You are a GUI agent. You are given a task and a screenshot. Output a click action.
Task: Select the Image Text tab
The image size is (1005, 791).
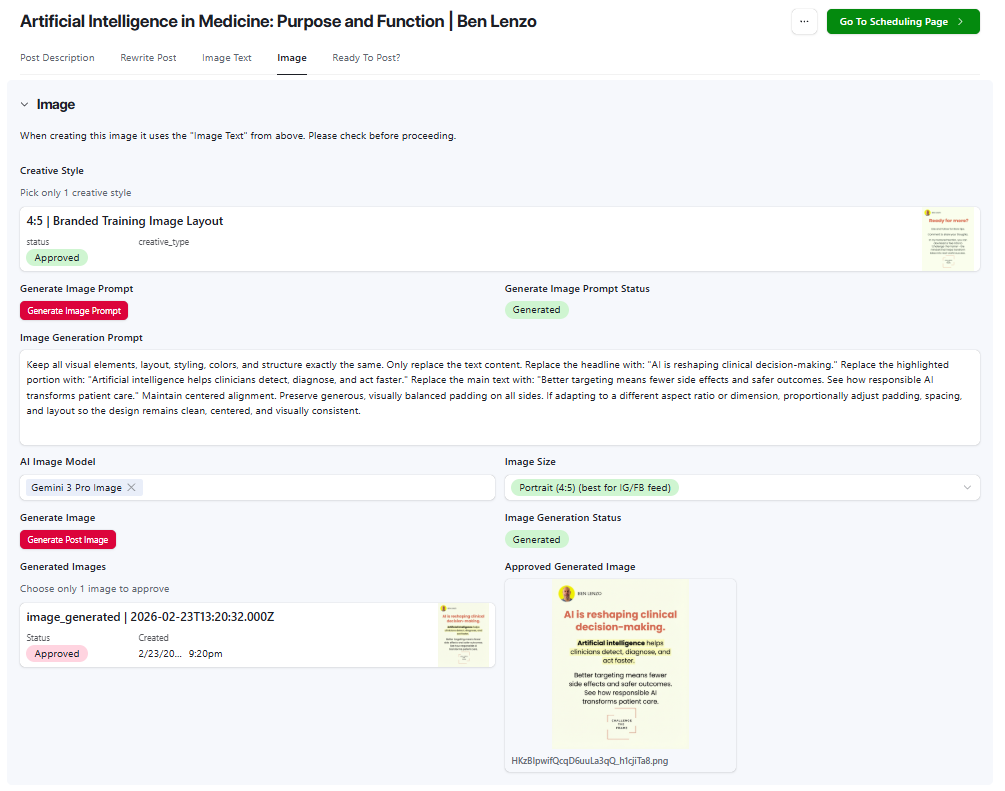[x=227, y=58]
